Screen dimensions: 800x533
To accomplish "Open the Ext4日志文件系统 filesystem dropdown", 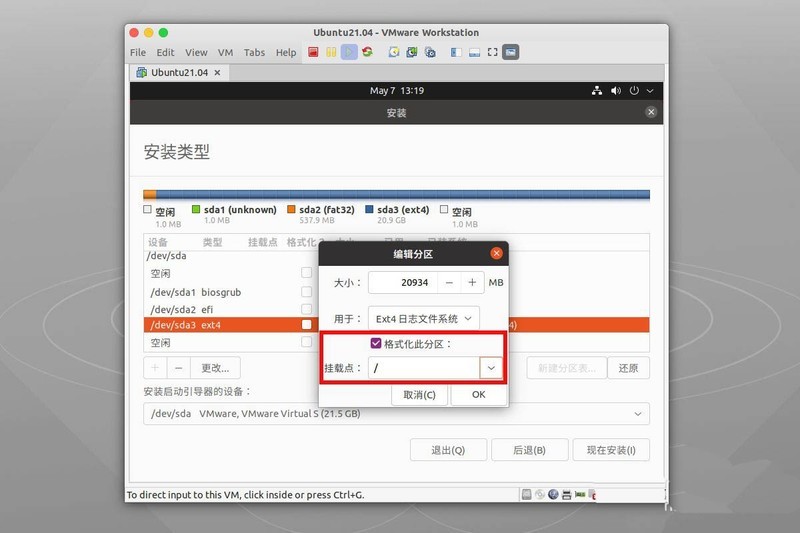I will pyautogui.click(x=423, y=318).
